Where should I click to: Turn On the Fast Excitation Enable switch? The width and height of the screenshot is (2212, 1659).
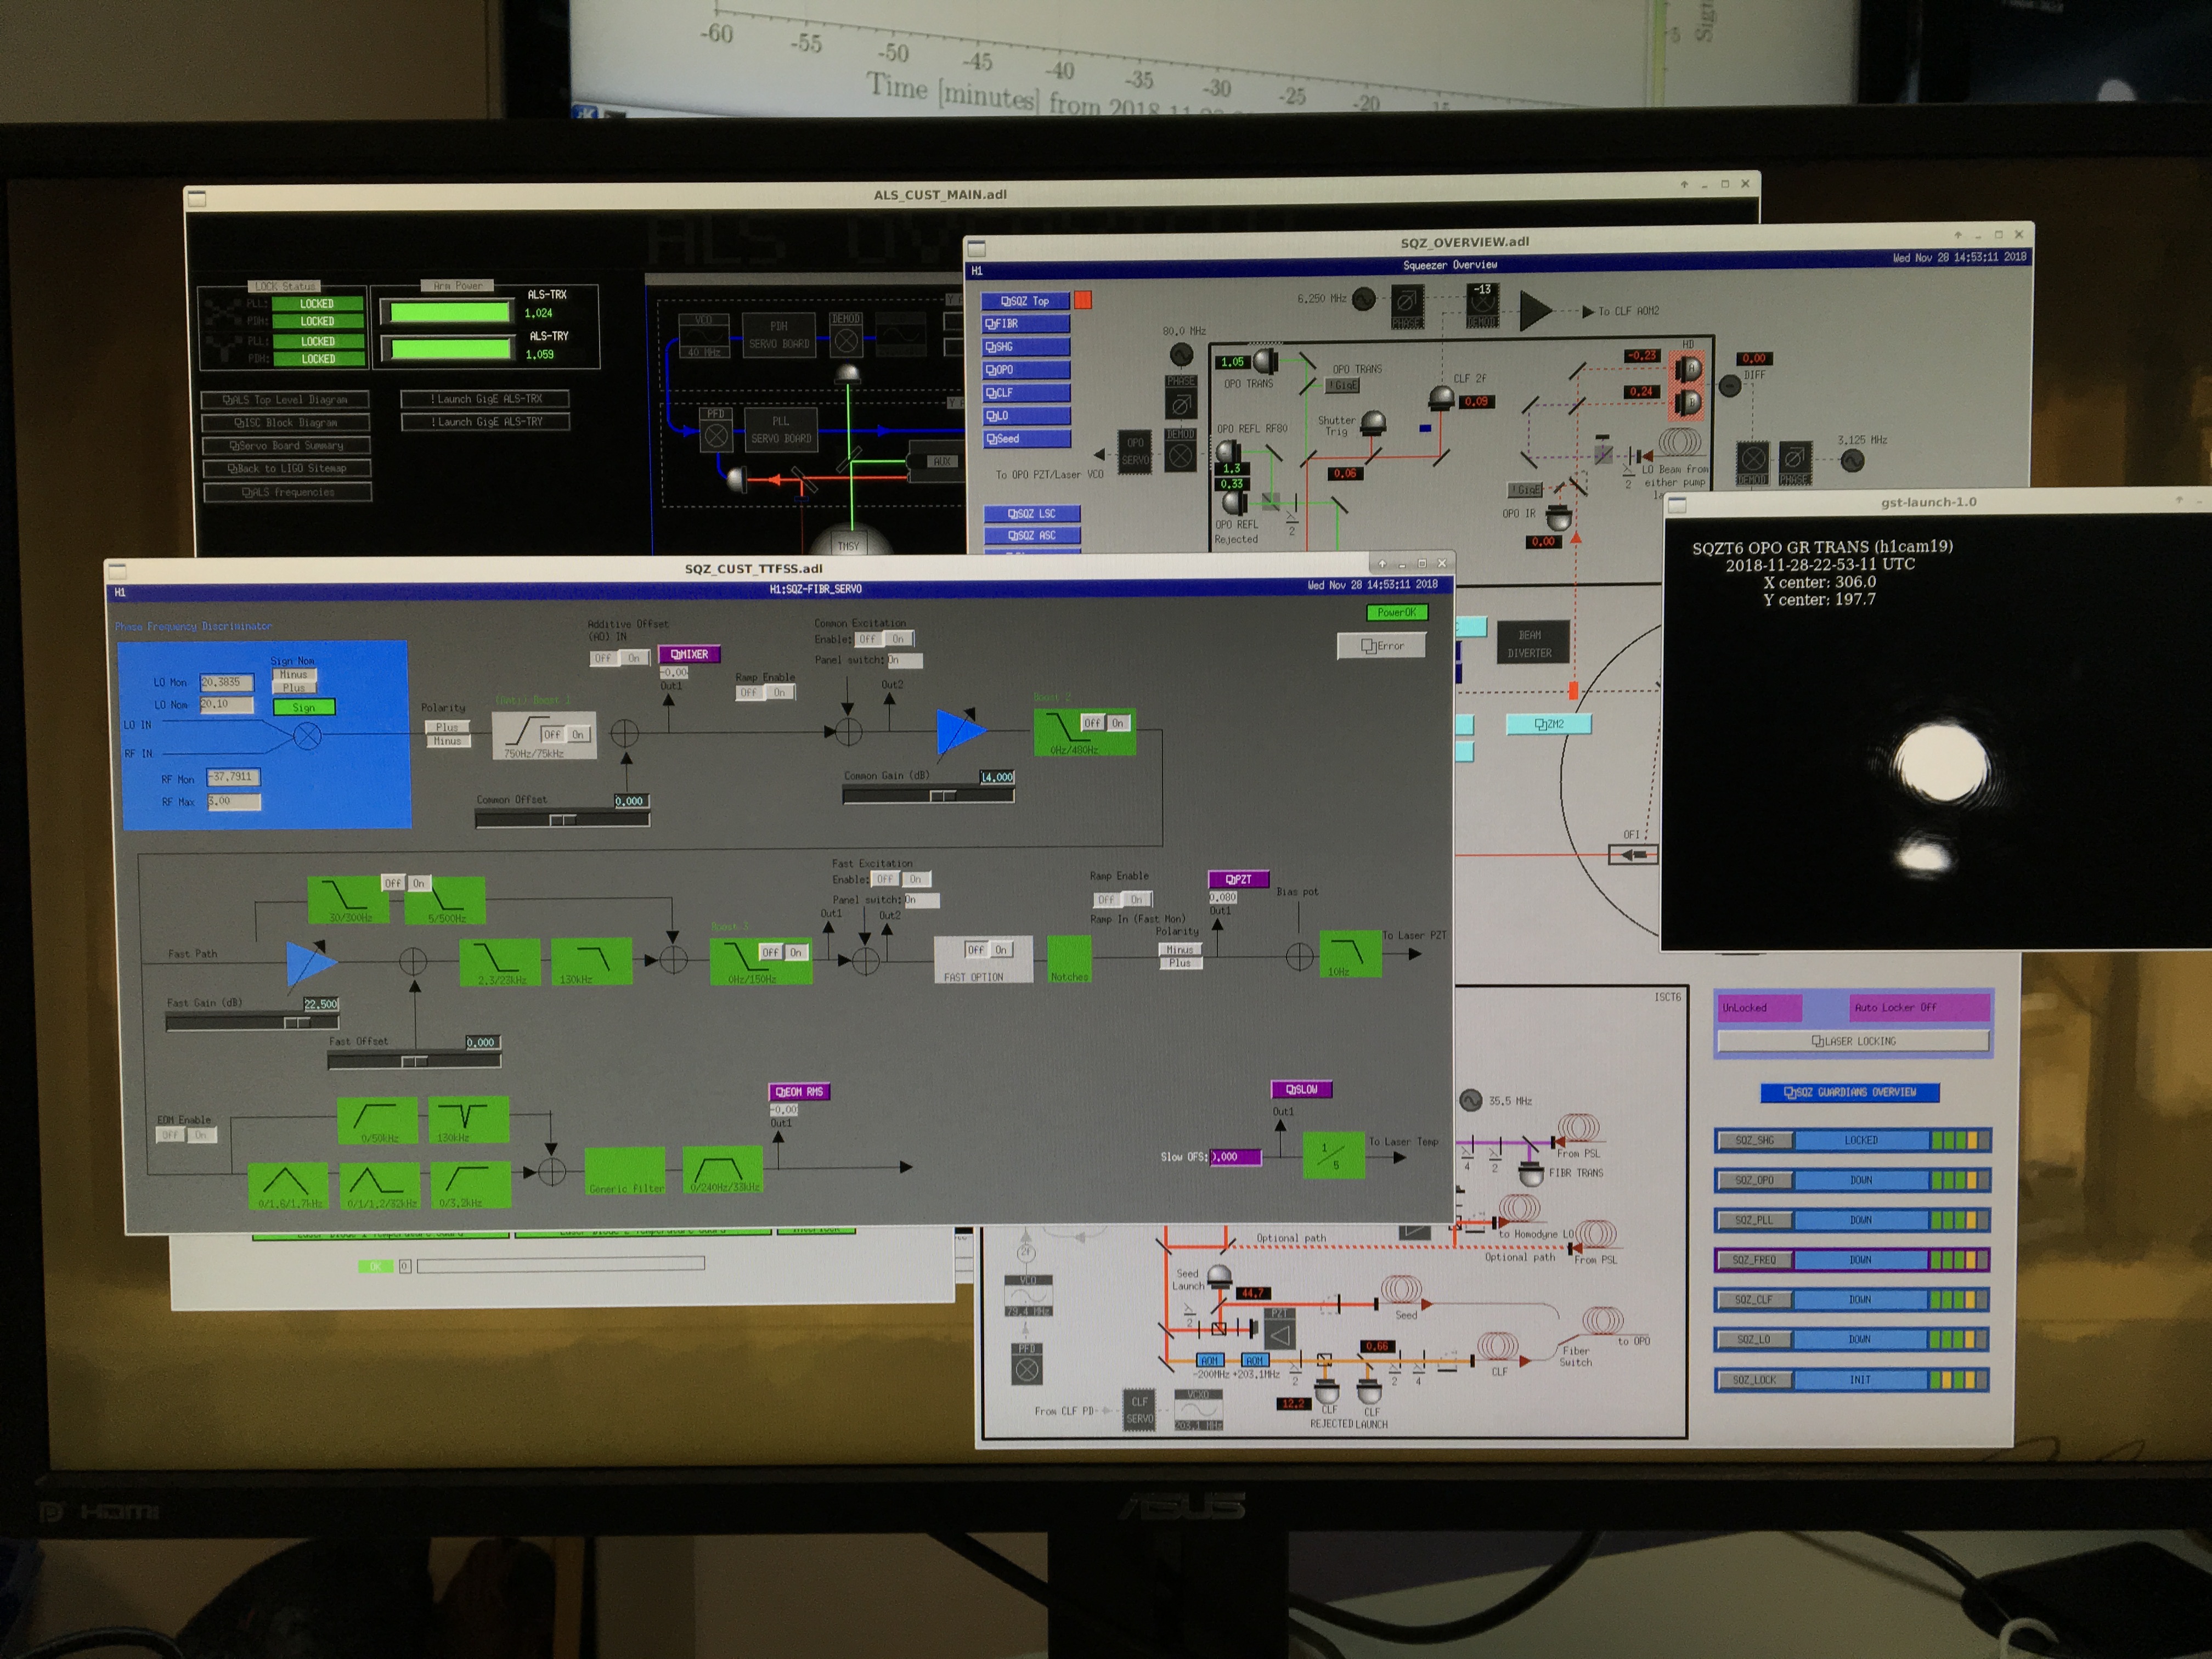click(x=915, y=879)
